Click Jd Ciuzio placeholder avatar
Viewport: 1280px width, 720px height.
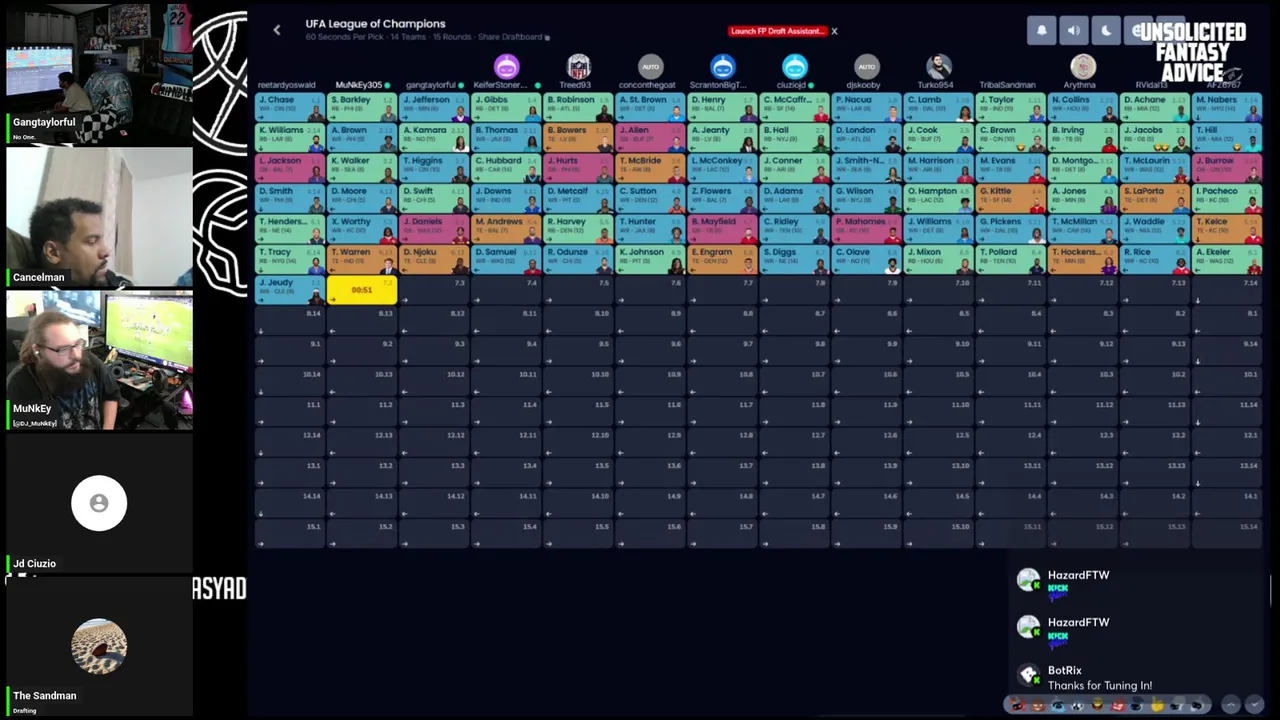tap(99, 503)
